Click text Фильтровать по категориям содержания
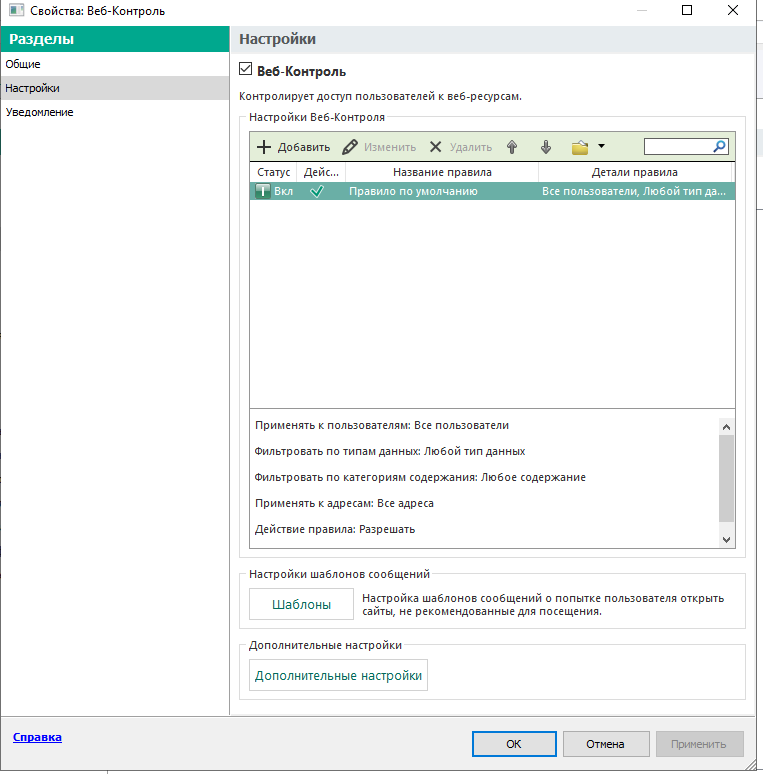 point(420,477)
